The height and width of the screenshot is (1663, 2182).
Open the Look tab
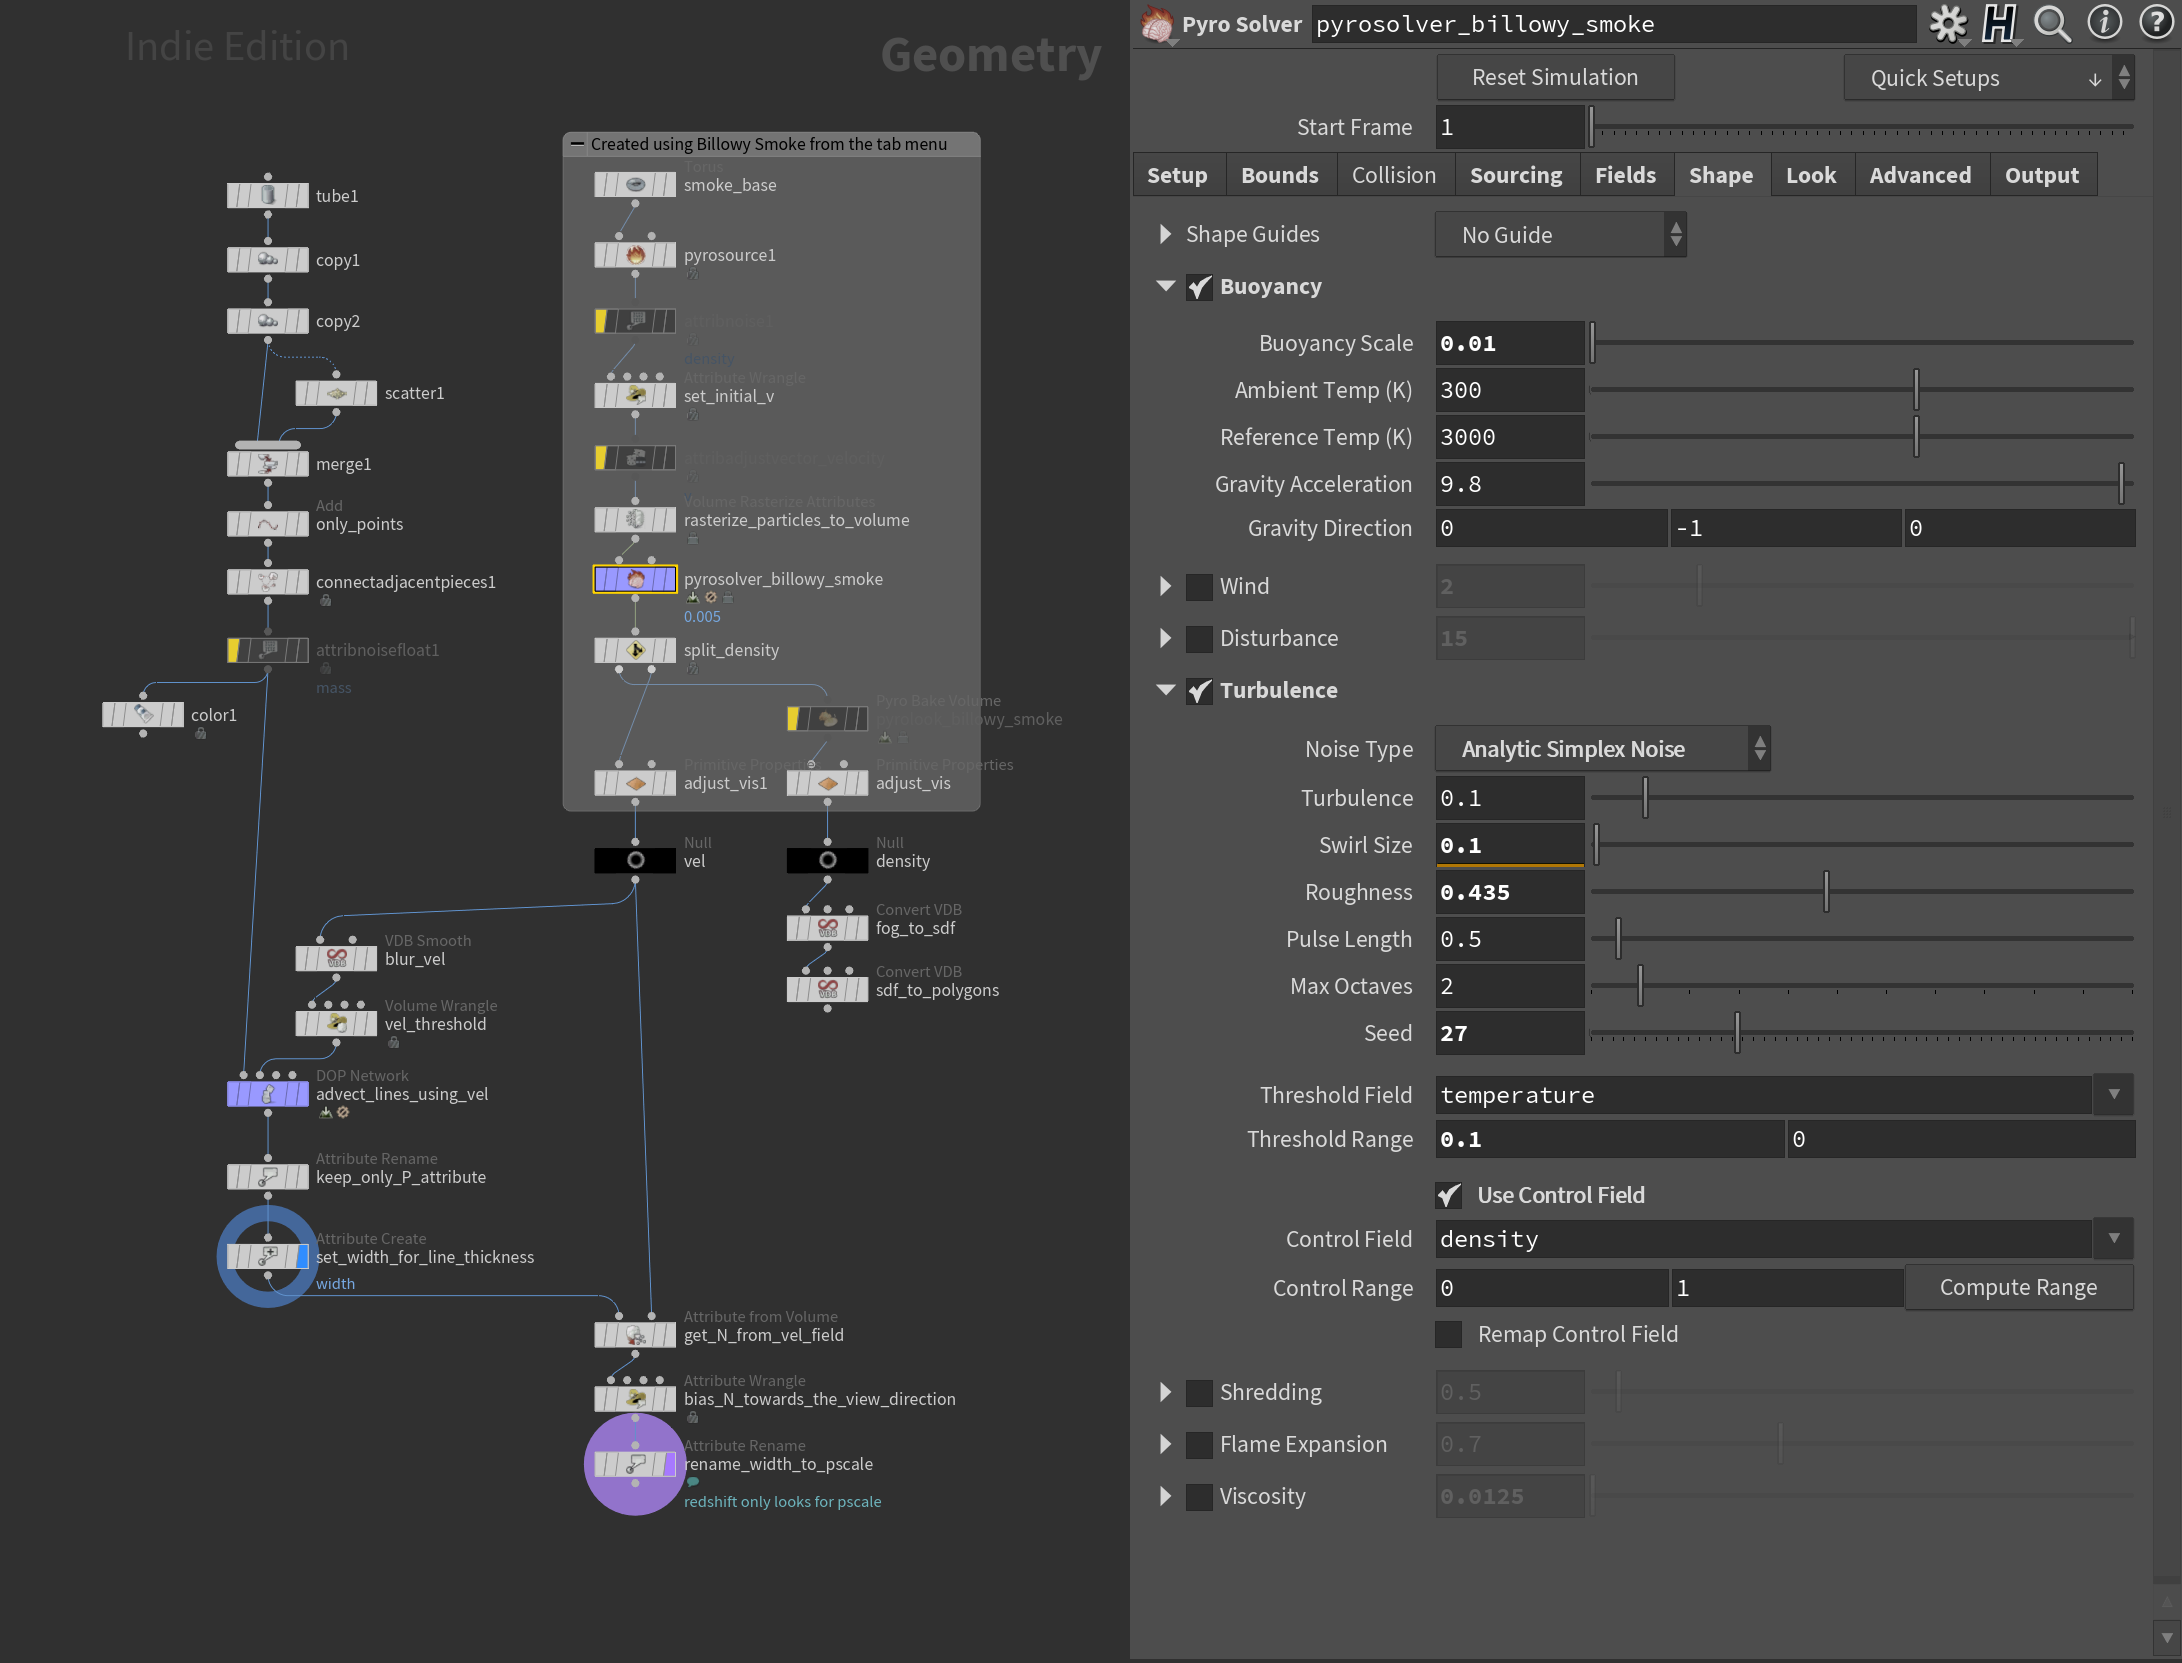[1810, 175]
